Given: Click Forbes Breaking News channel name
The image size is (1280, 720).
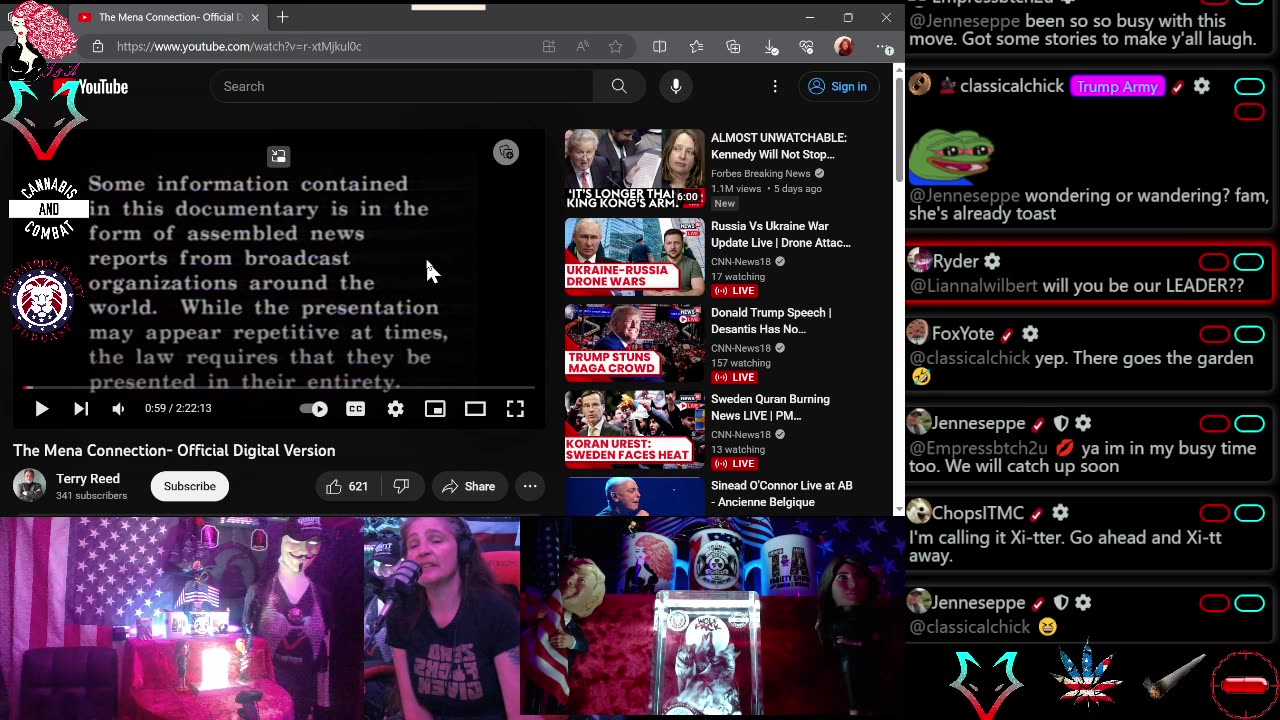Looking at the screenshot, I should pyautogui.click(x=761, y=173).
